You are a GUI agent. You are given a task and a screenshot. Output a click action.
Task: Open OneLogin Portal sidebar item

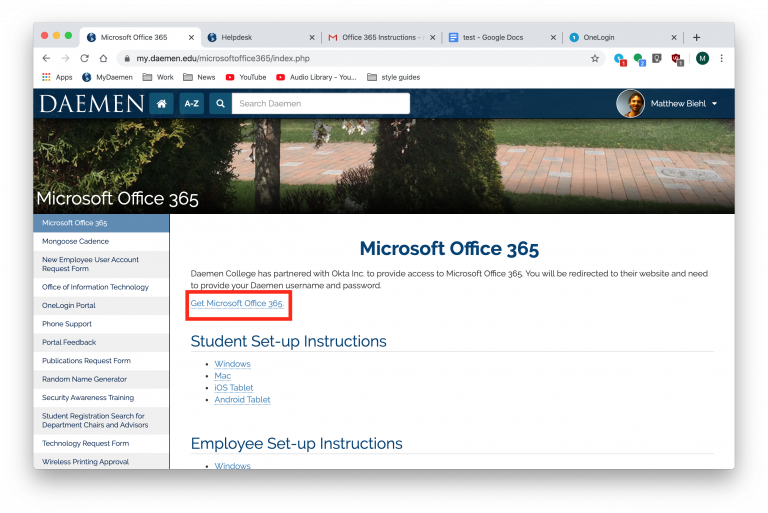pos(101,306)
